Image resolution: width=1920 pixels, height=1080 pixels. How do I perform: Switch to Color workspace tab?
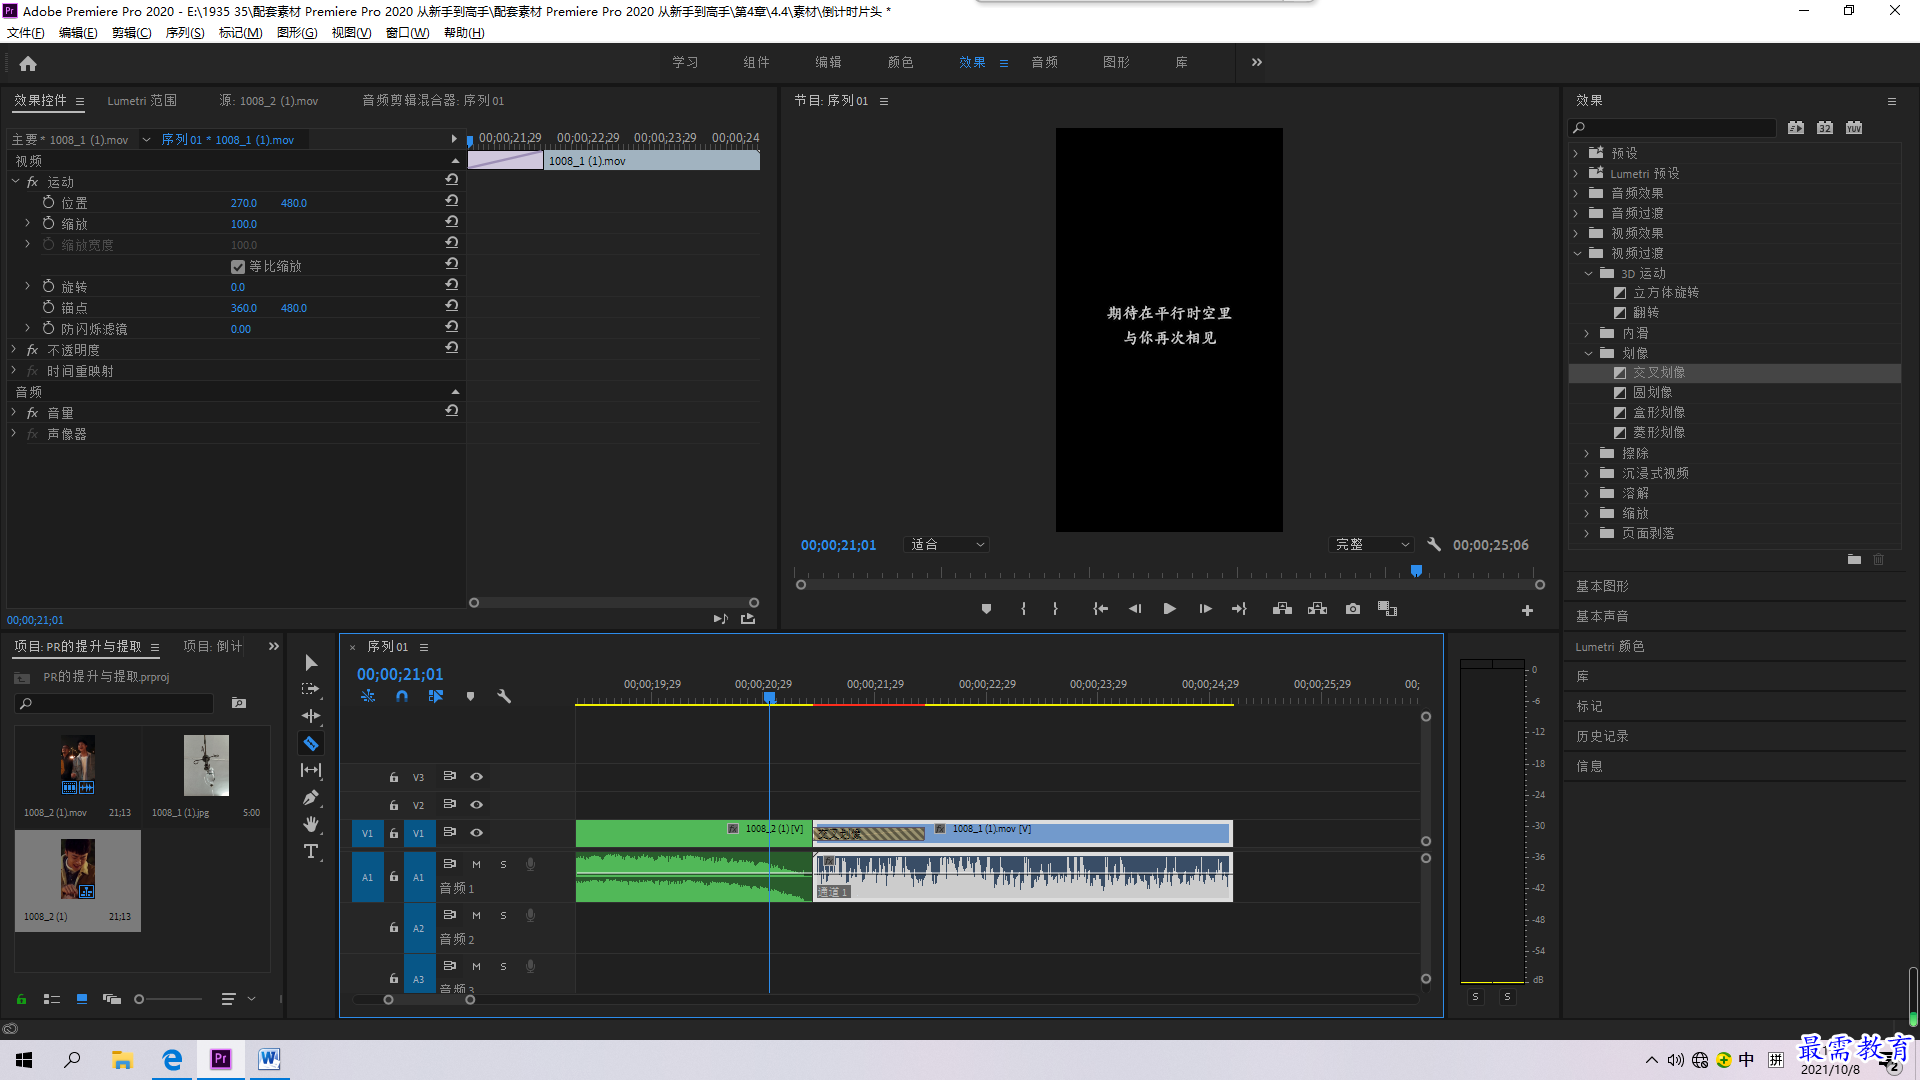tap(900, 62)
